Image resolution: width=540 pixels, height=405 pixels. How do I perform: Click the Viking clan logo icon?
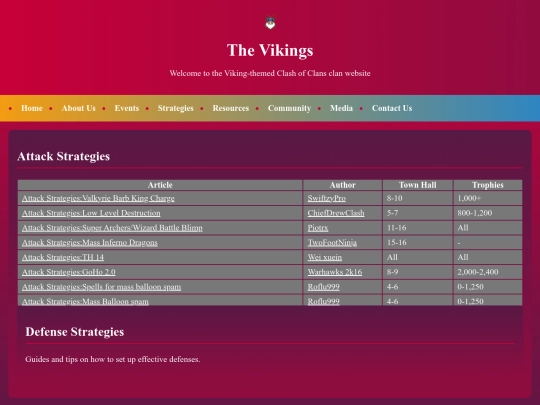coord(270,23)
